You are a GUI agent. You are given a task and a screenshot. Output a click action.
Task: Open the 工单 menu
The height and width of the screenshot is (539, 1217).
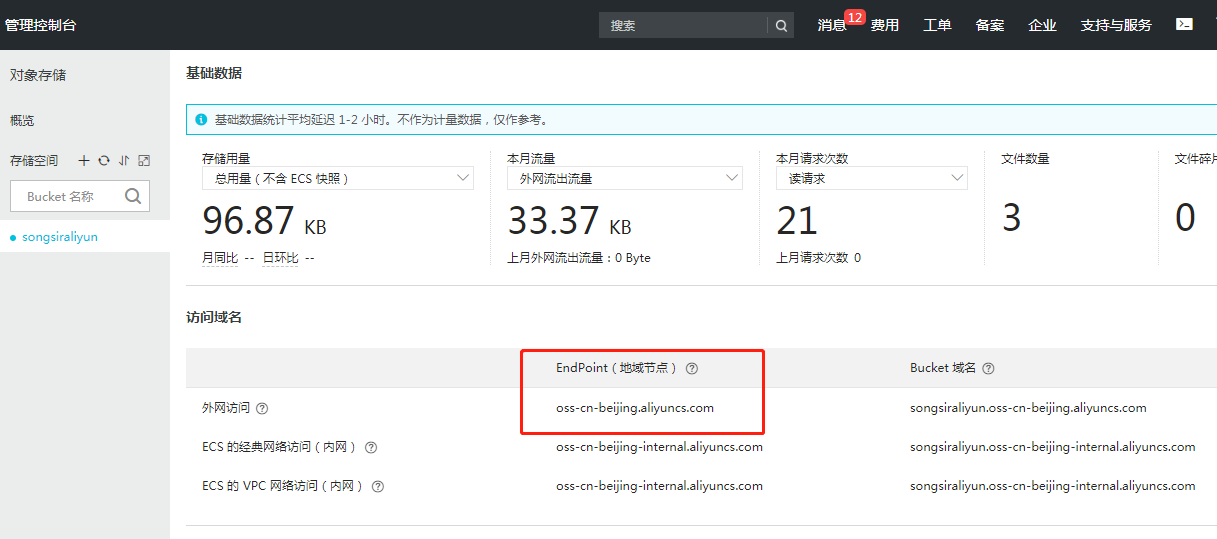(937, 25)
